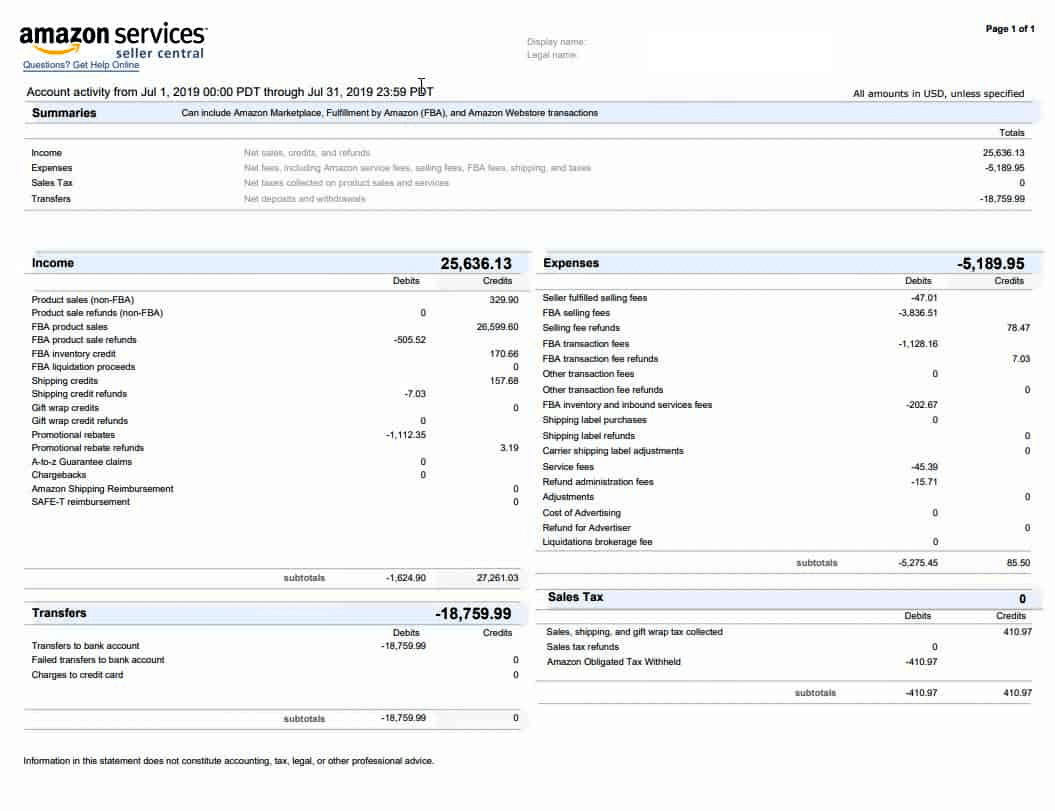Click the Transfers to bank account row label

tap(85, 645)
